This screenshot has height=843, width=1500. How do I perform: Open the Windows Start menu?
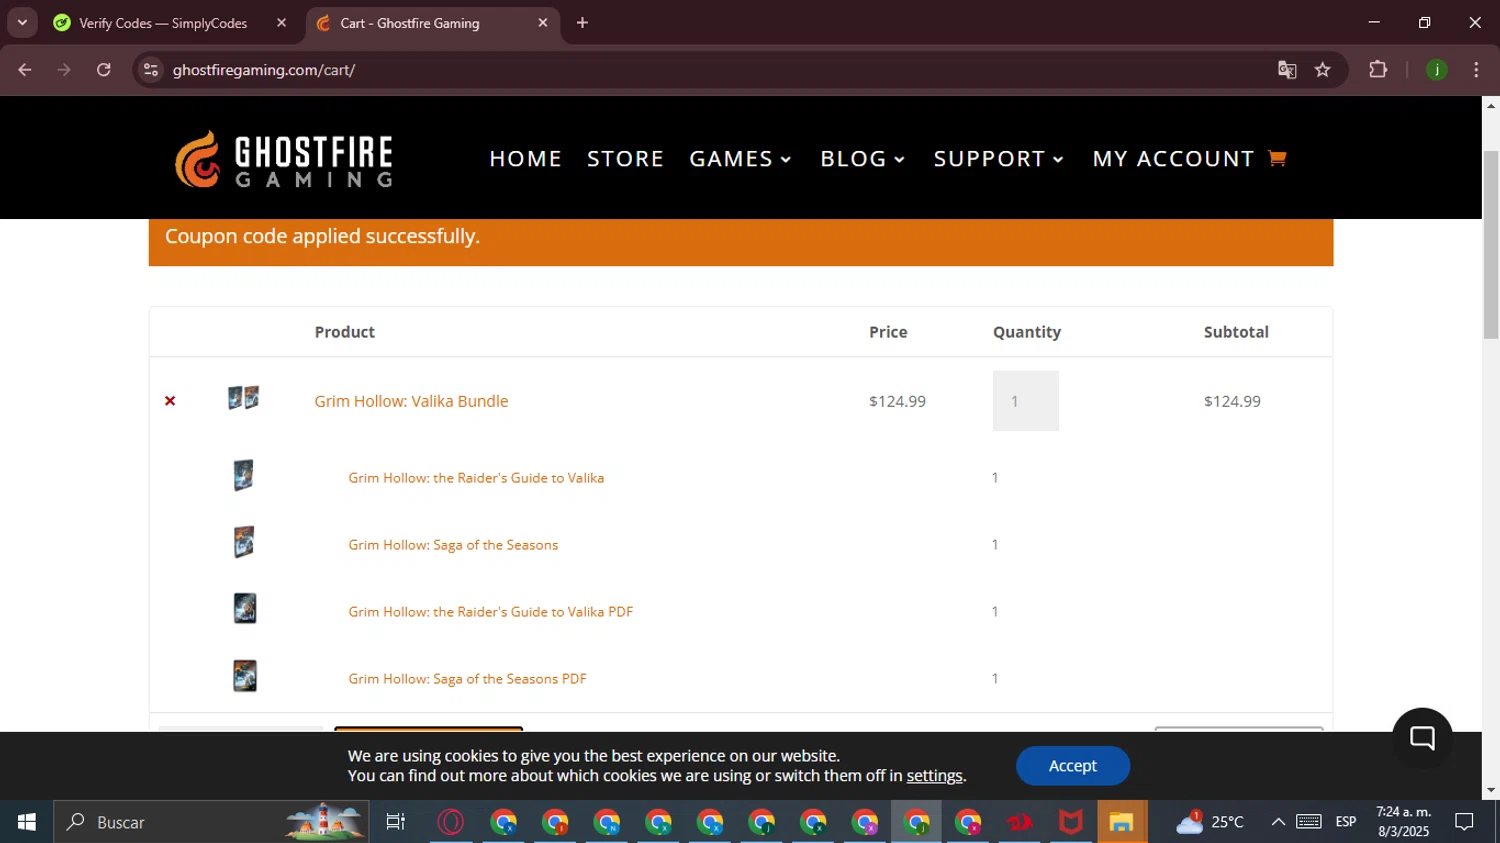click(26, 822)
